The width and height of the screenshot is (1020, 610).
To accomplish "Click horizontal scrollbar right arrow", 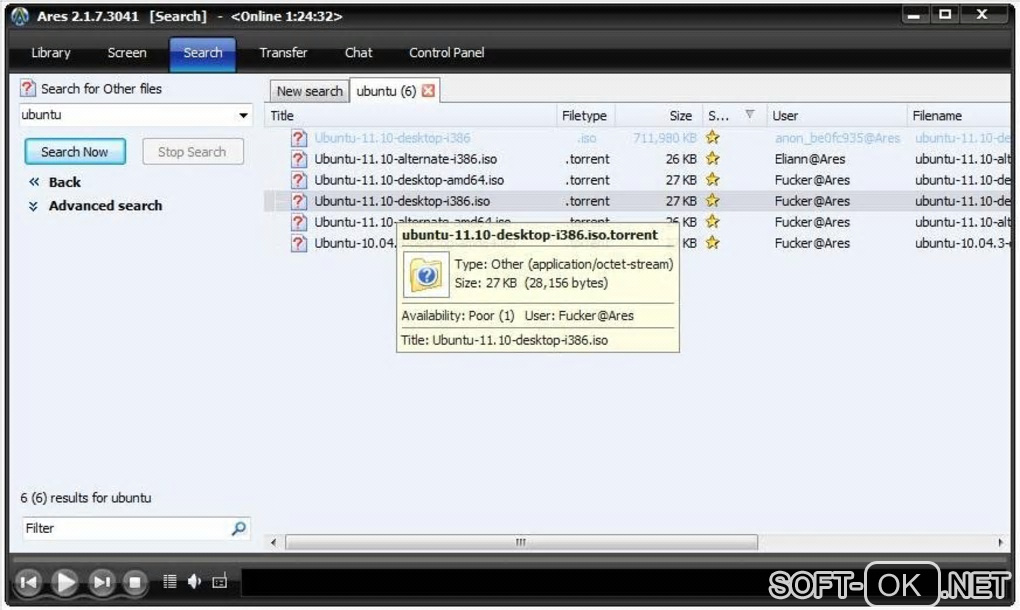I will click(1000, 542).
